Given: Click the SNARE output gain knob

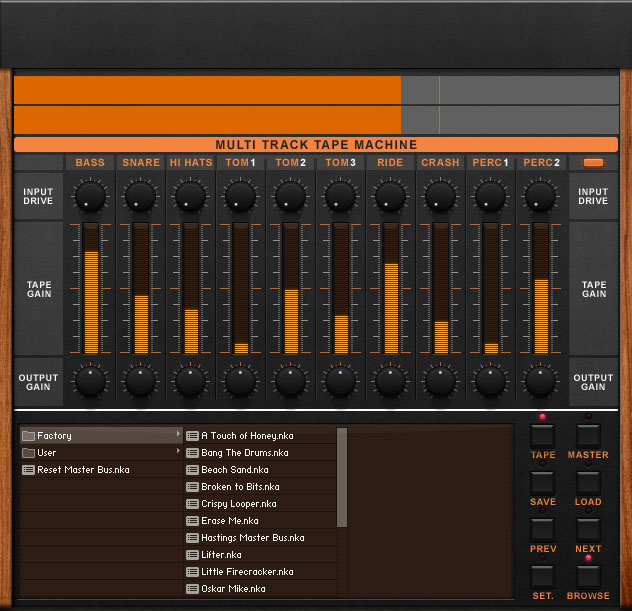Looking at the screenshot, I should click(x=140, y=381).
